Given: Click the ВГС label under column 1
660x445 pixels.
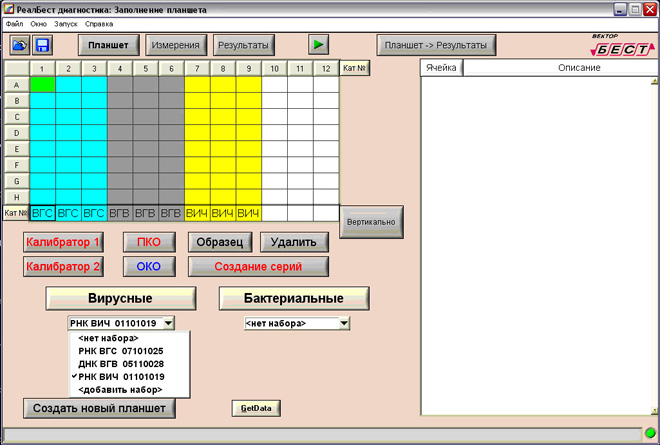Looking at the screenshot, I should (43, 213).
